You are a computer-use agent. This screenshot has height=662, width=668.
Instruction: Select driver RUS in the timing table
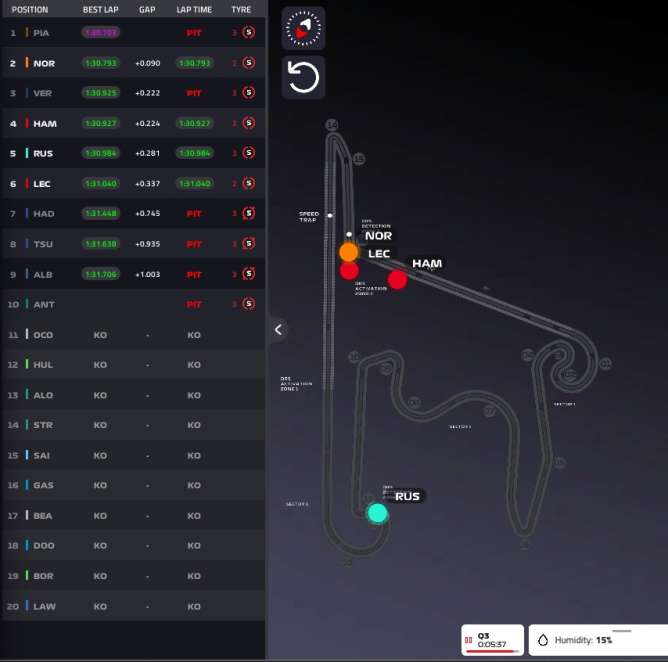(x=133, y=153)
